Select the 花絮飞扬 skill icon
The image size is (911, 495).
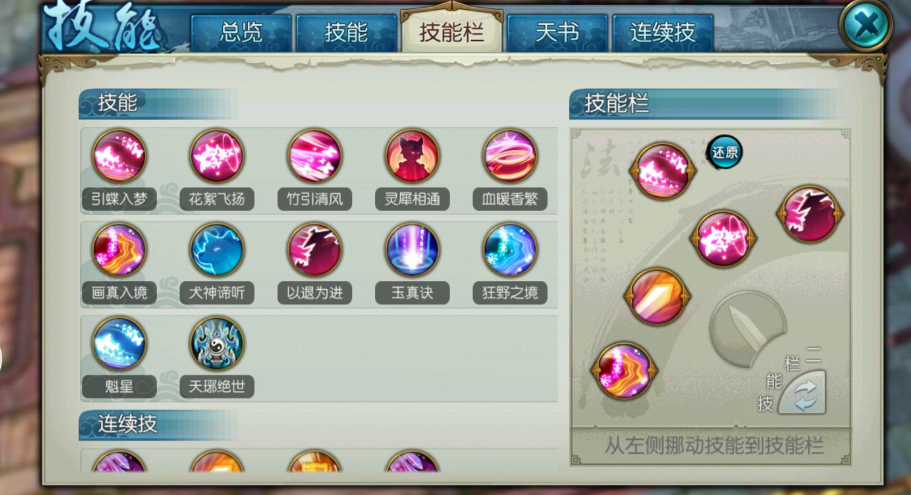[x=217, y=156]
